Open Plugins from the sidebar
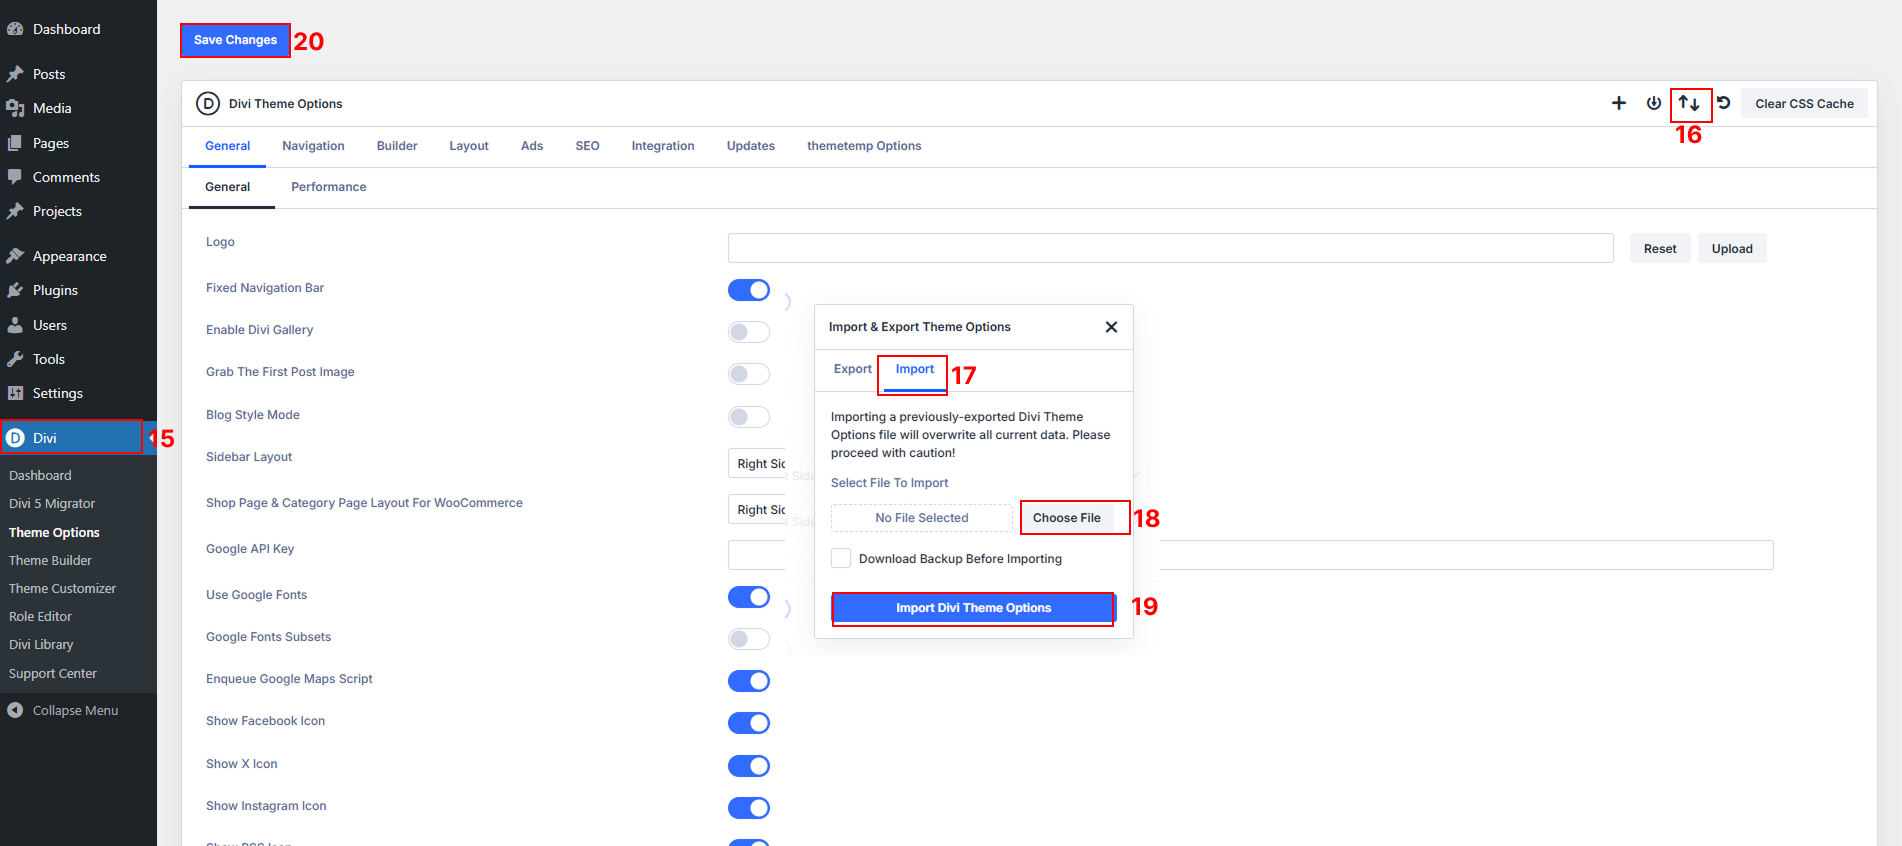1902x846 pixels. [55, 290]
